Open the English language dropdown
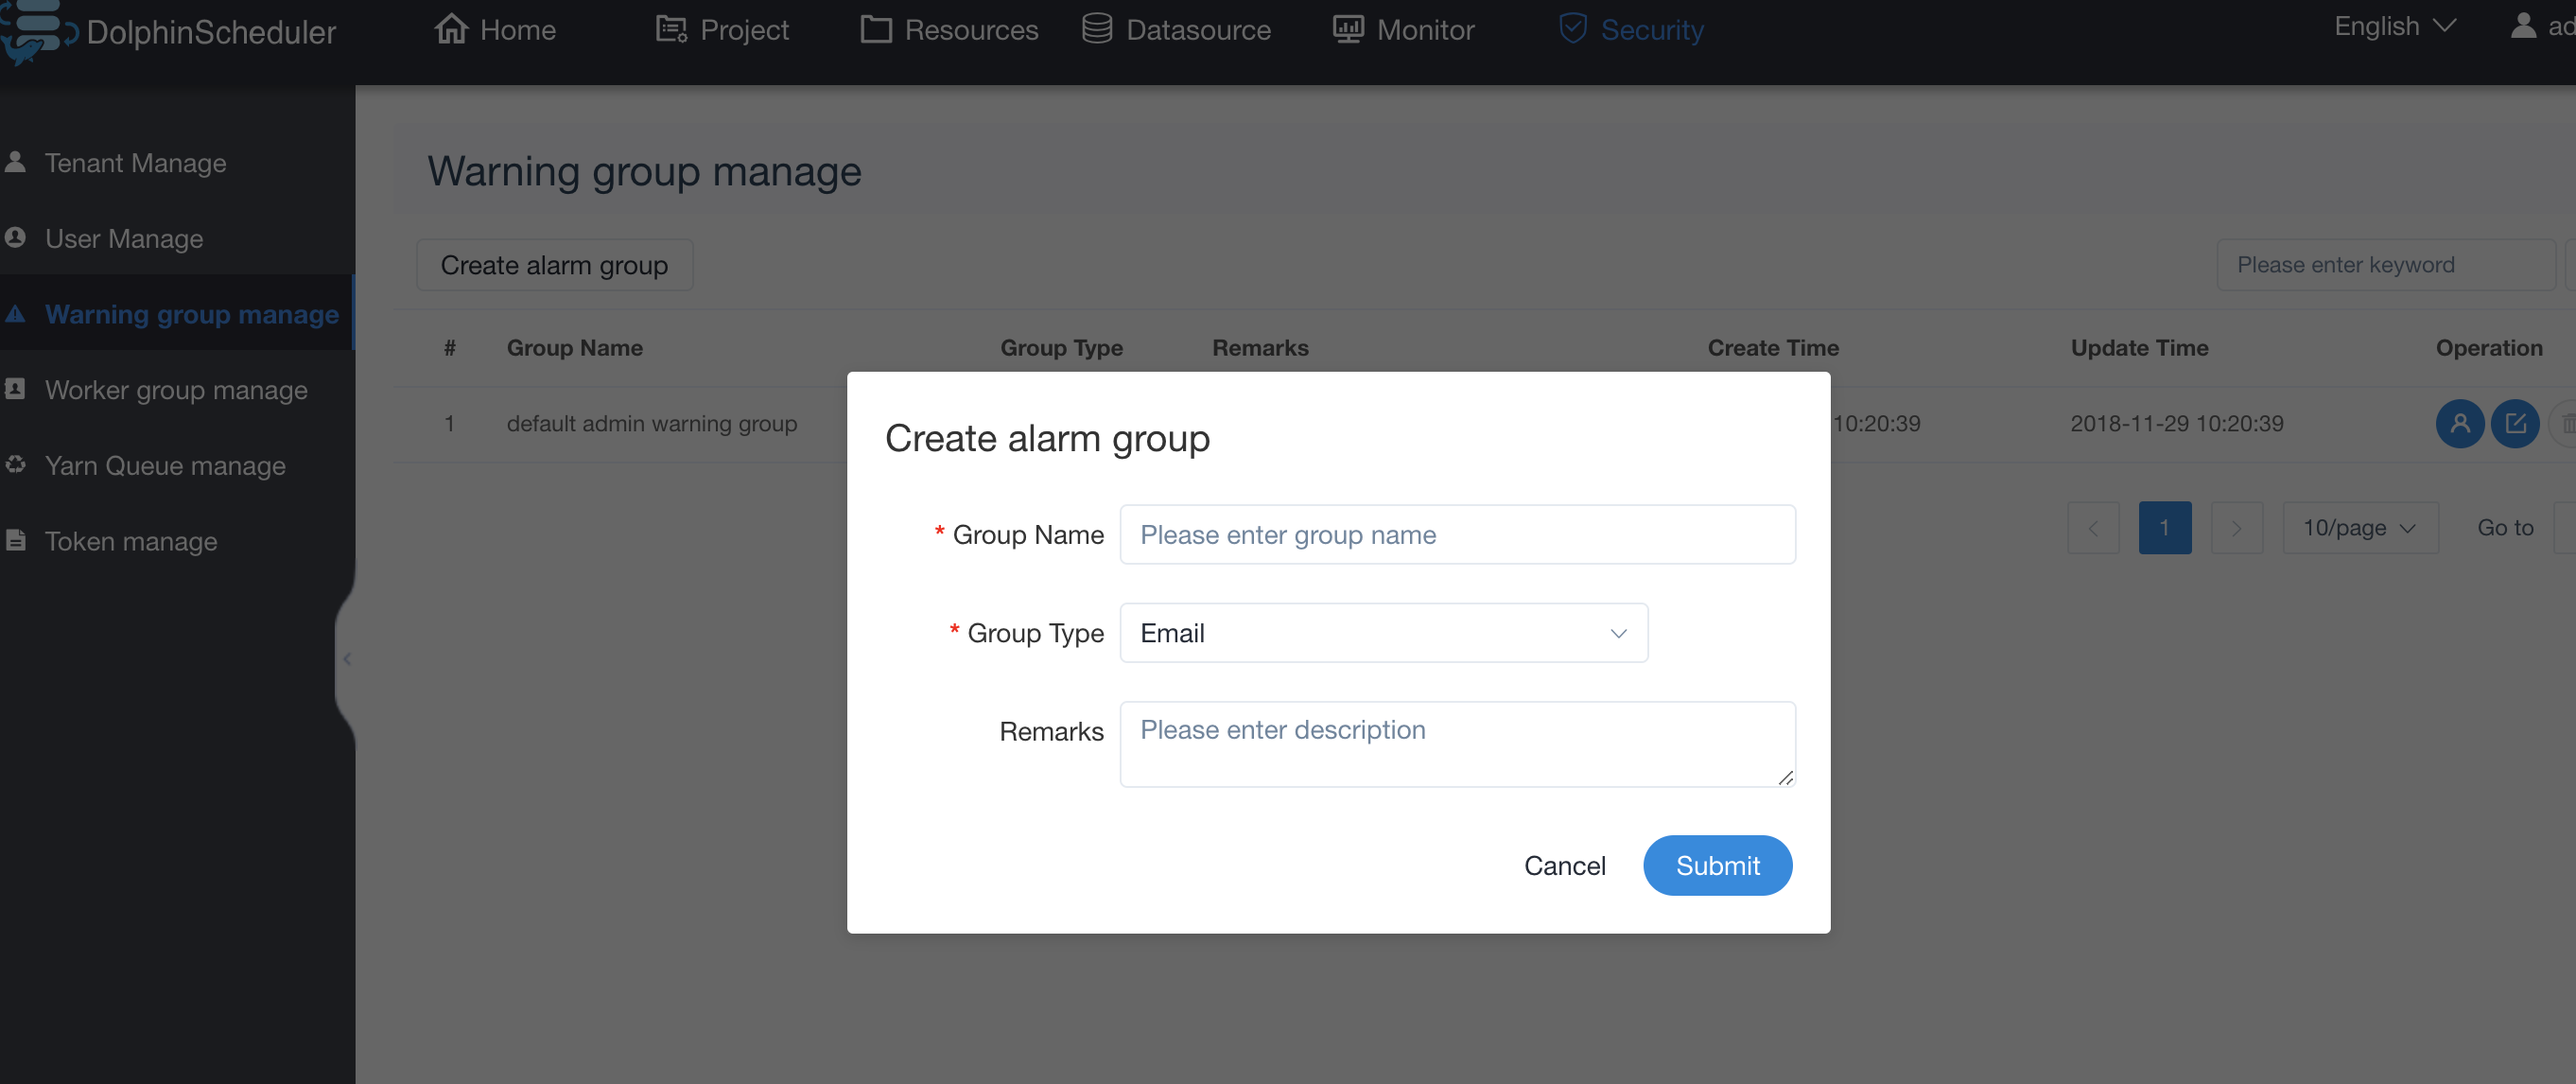This screenshot has width=2576, height=1084. [x=2394, y=27]
